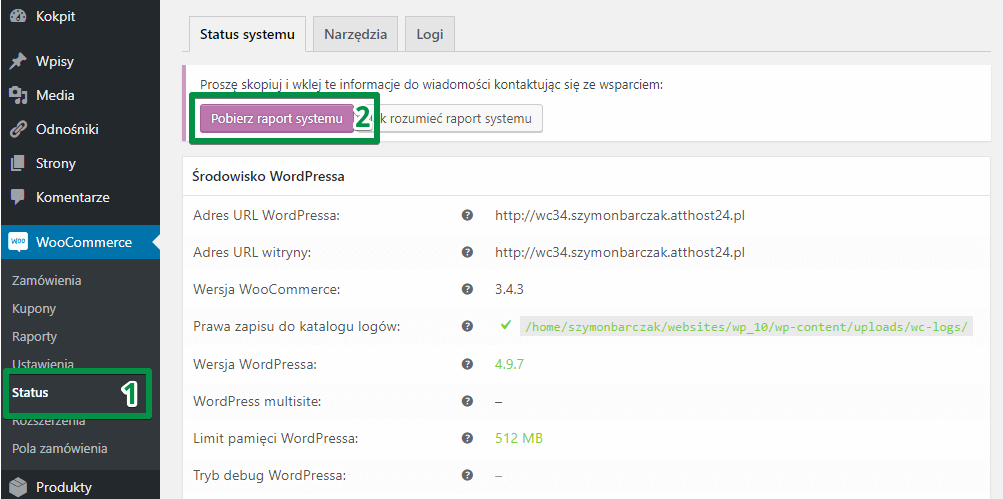Go to Zamówienia submenu
The width and height of the screenshot is (1003, 499).
(x=47, y=280)
